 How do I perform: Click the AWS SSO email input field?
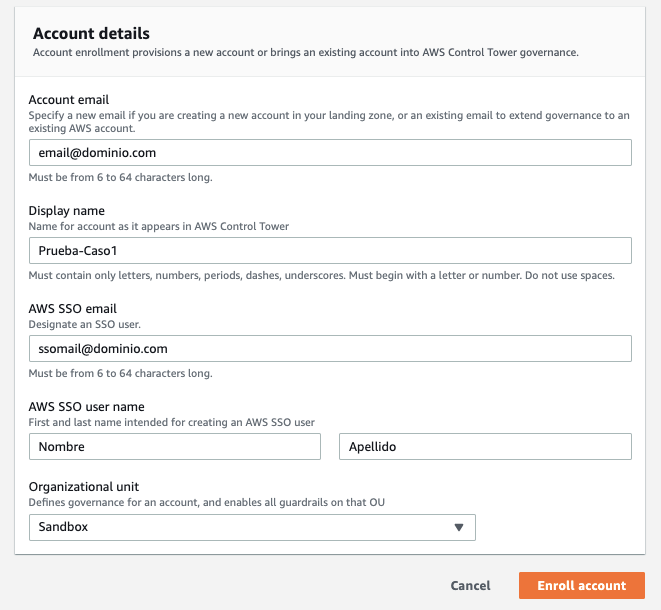point(330,348)
